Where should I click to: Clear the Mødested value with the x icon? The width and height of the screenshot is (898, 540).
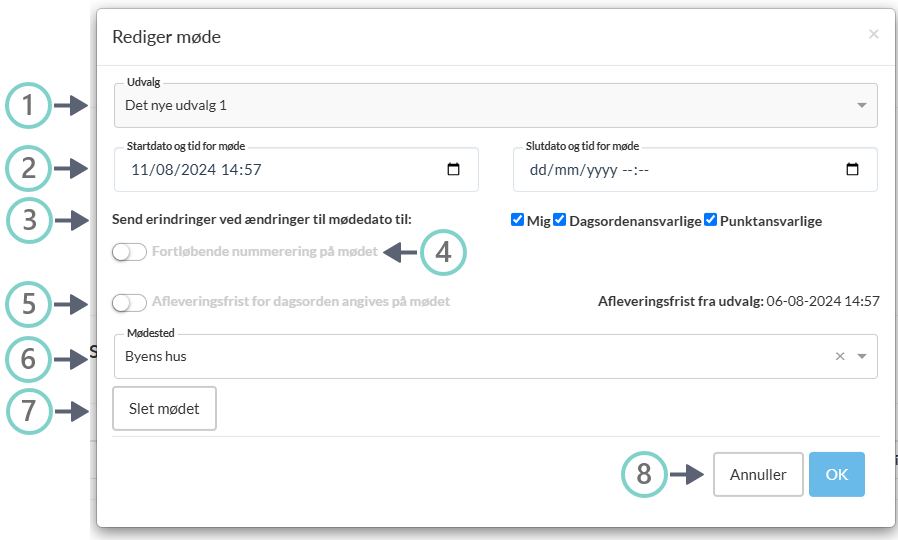tap(840, 357)
